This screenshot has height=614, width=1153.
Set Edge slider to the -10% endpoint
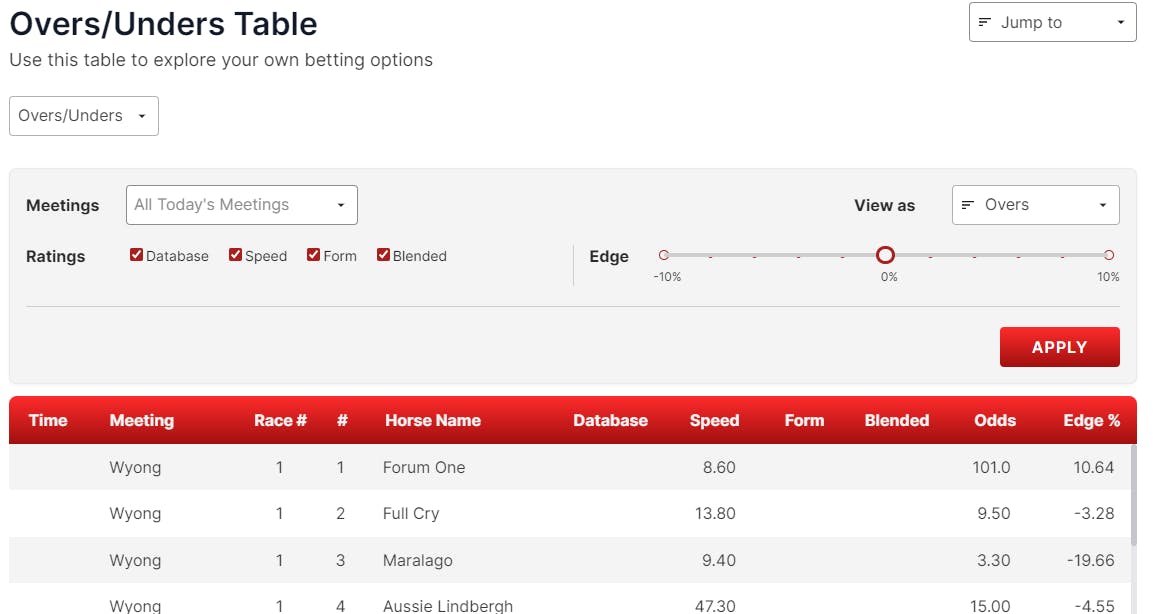(x=662, y=255)
